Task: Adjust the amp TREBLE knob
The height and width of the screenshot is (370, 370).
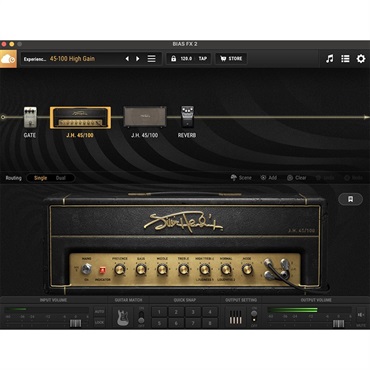Action: pyautogui.click(x=184, y=269)
